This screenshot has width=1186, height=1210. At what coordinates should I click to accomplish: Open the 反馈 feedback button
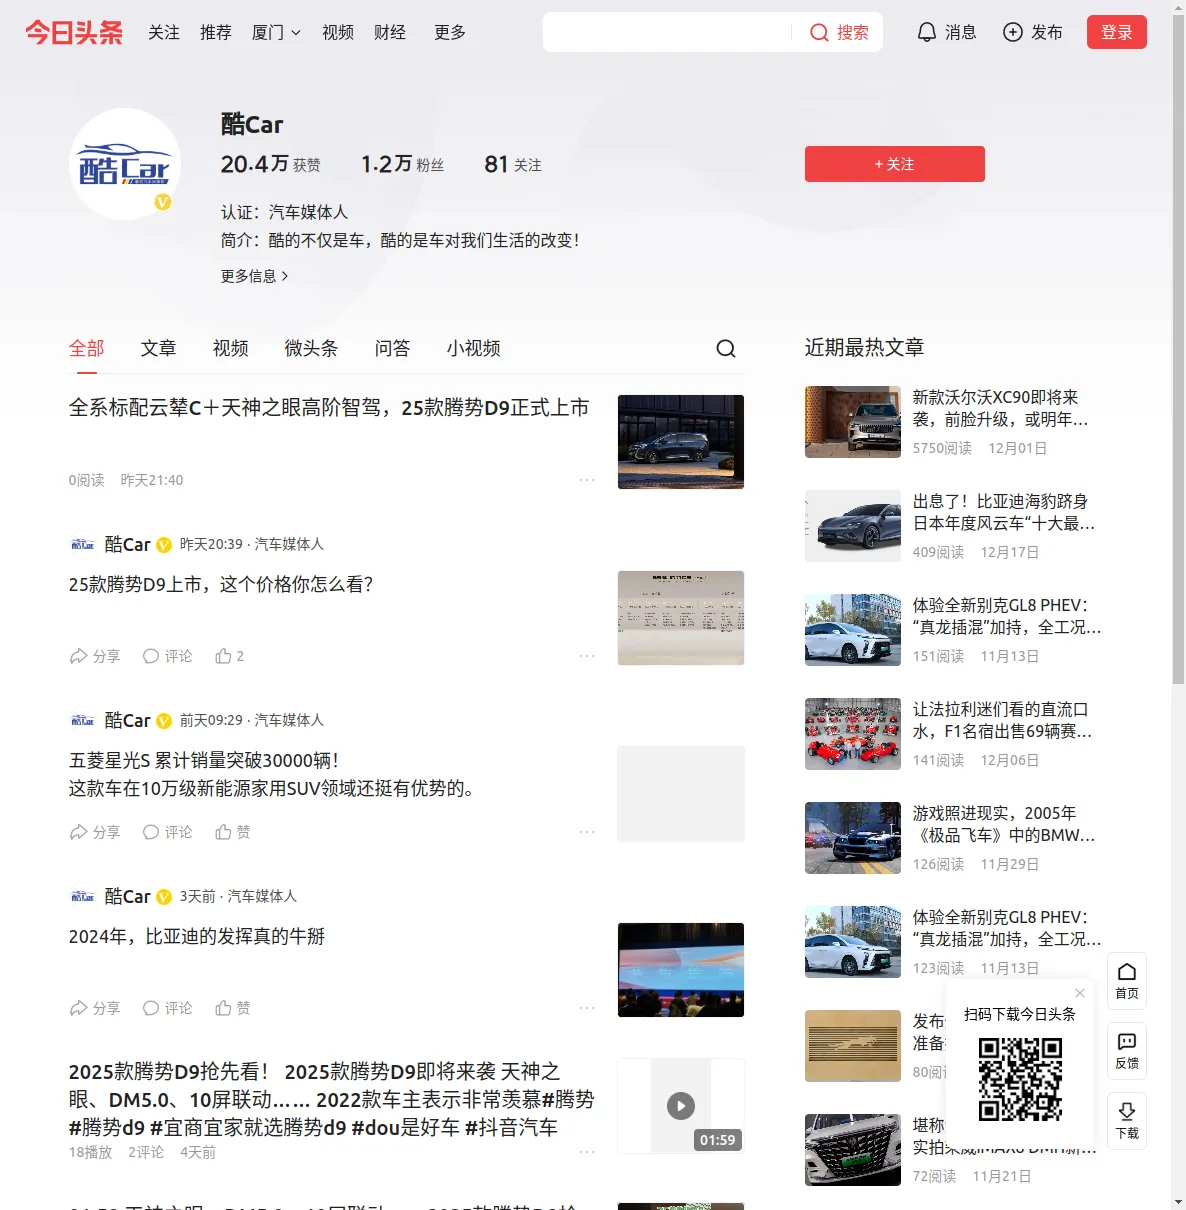[1127, 1051]
